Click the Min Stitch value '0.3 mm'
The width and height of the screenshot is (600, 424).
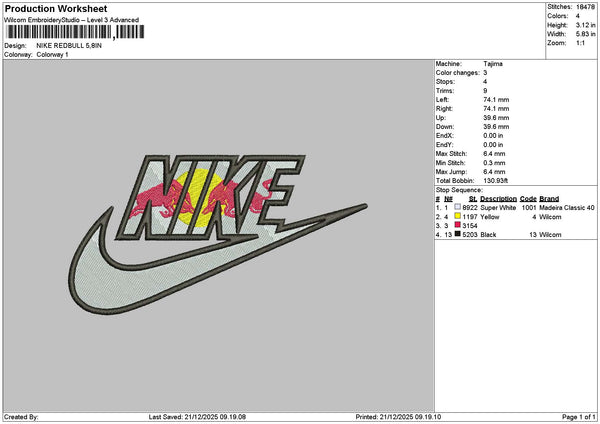click(494, 163)
